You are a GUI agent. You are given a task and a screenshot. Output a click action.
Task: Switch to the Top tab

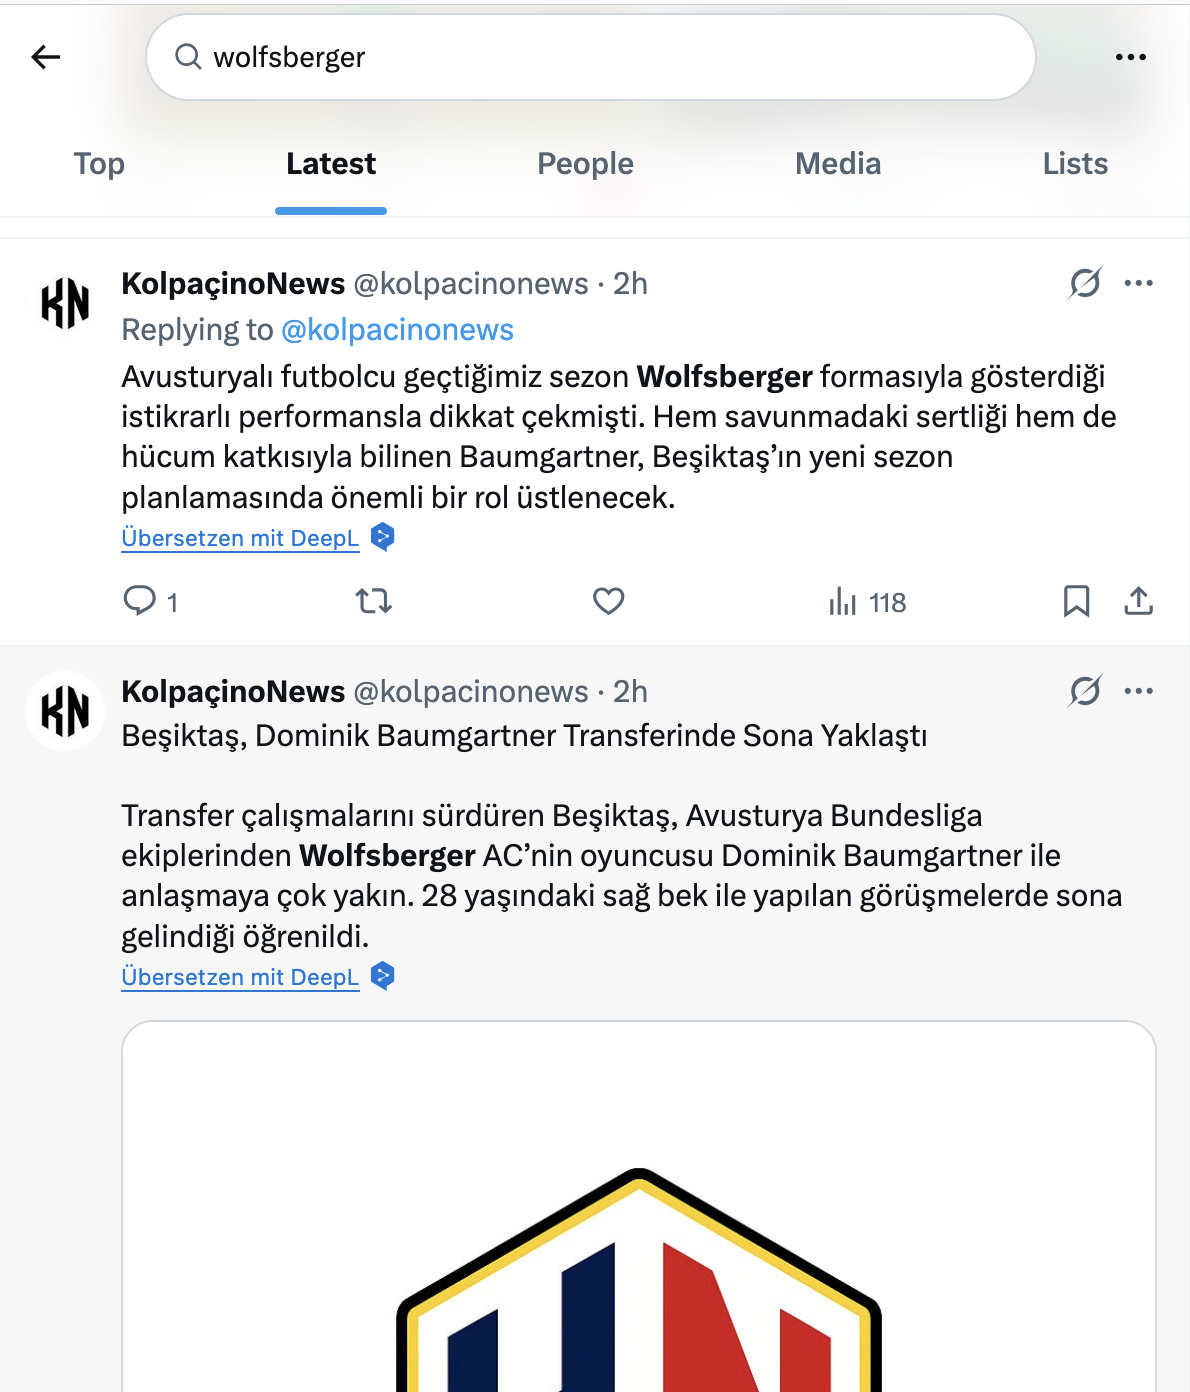click(x=99, y=164)
